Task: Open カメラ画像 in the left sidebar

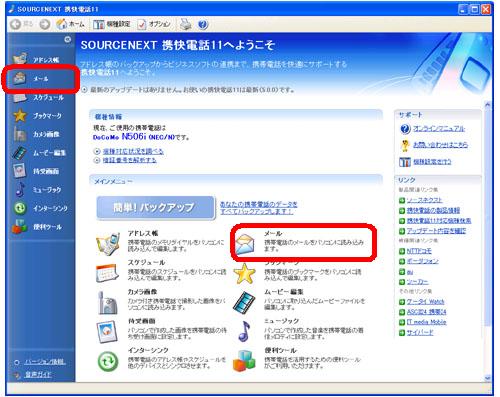Action: [x=36, y=134]
